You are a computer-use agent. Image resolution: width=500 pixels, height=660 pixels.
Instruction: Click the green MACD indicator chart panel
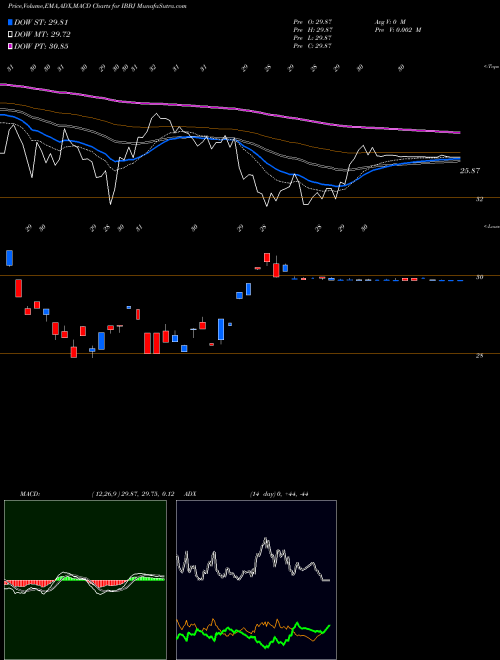pos(85,580)
